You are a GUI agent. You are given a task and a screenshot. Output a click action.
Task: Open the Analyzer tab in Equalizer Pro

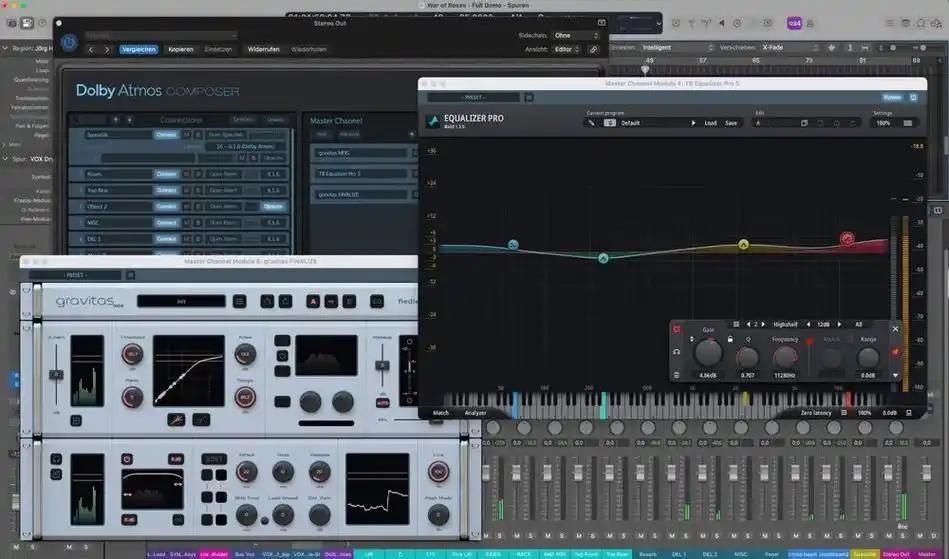[x=475, y=412]
